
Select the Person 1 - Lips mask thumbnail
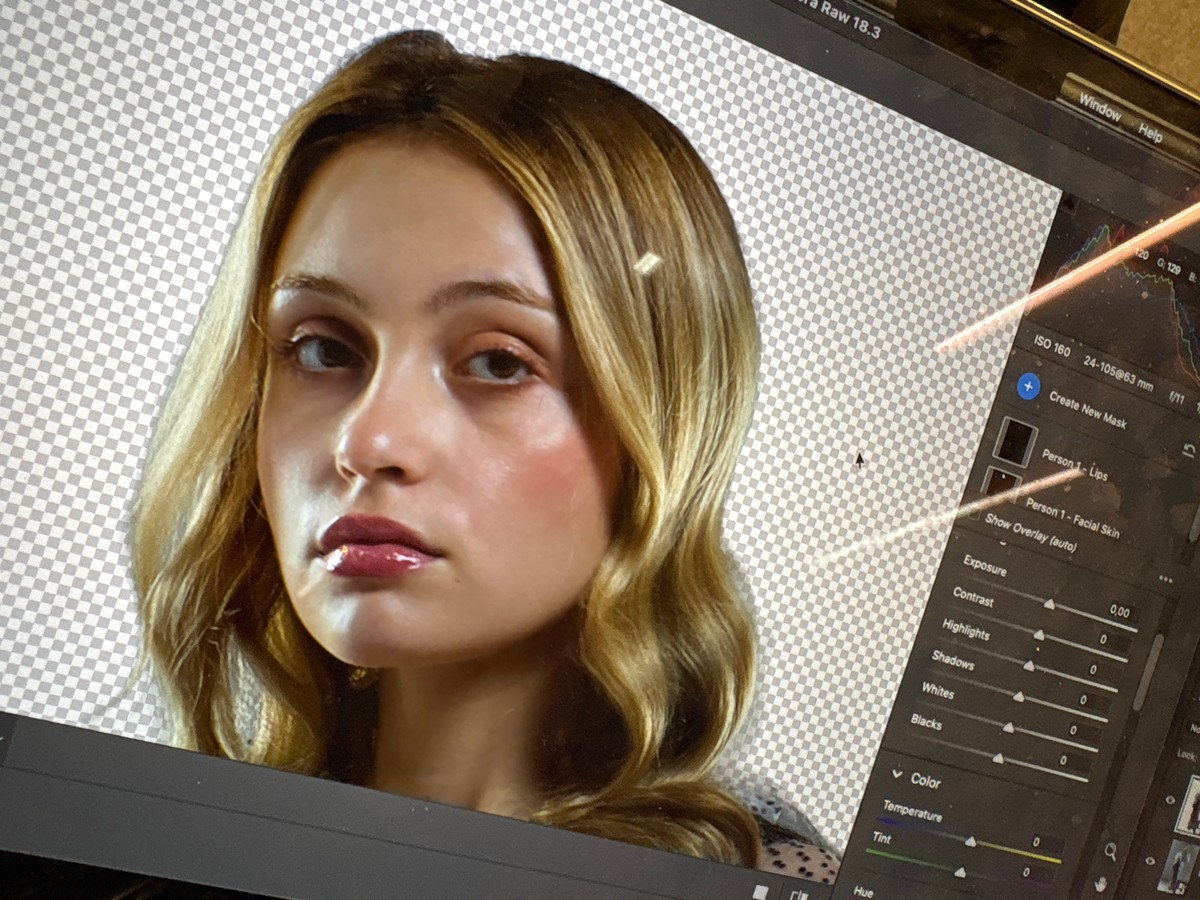[1016, 441]
